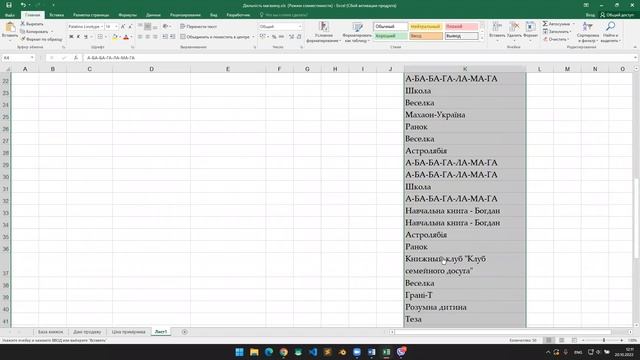Expand the Name Box dropdown arrow
The width and height of the screenshot is (640, 360).
(32, 58)
